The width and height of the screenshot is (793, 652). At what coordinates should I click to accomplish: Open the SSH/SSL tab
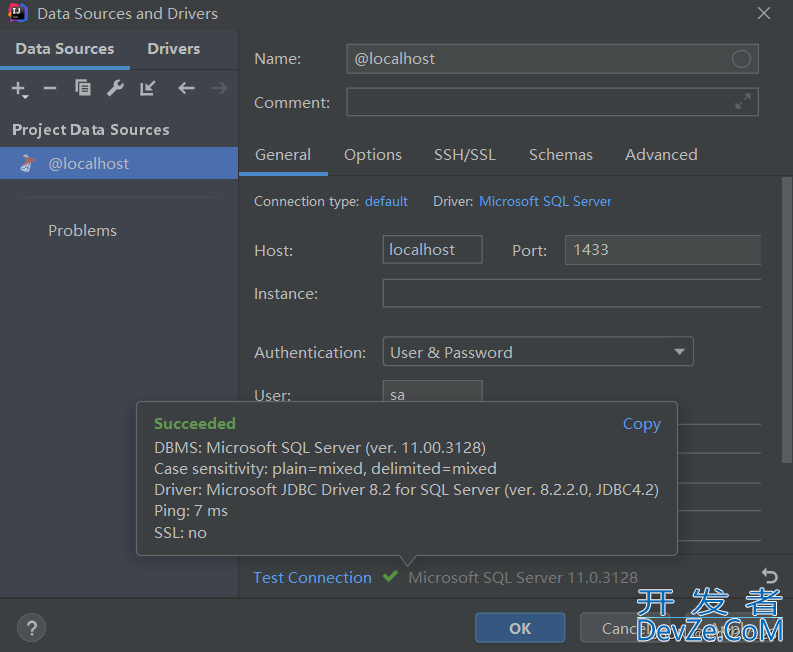[465, 155]
